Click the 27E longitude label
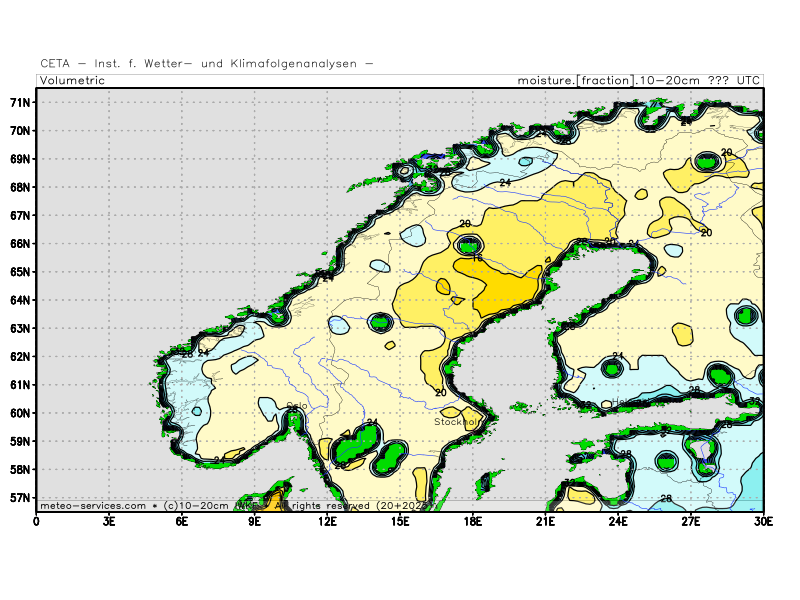This screenshot has height=600, width=800. click(x=691, y=521)
